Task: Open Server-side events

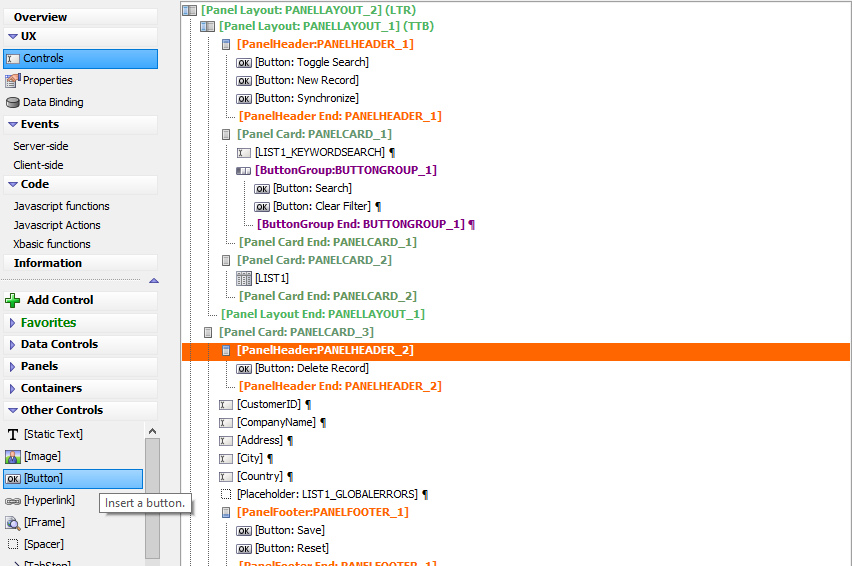Action: pyautogui.click(x=41, y=146)
